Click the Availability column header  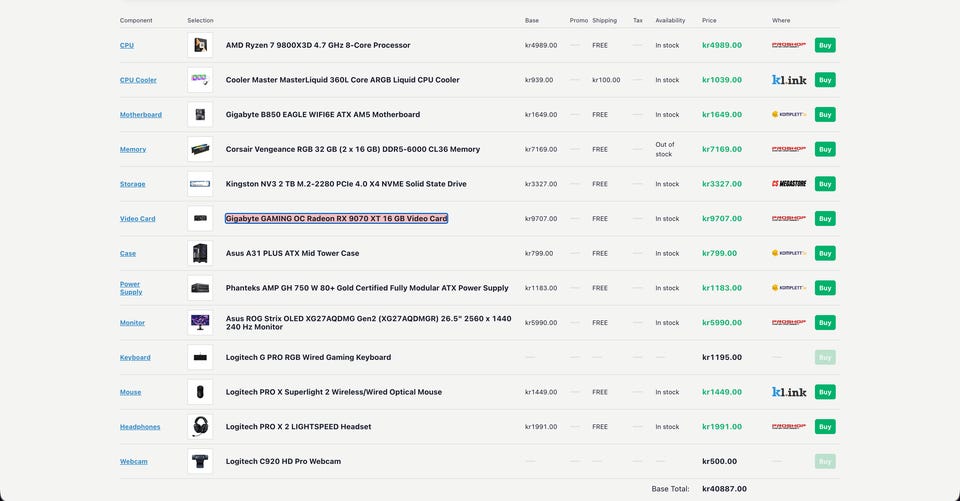pyautogui.click(x=670, y=21)
